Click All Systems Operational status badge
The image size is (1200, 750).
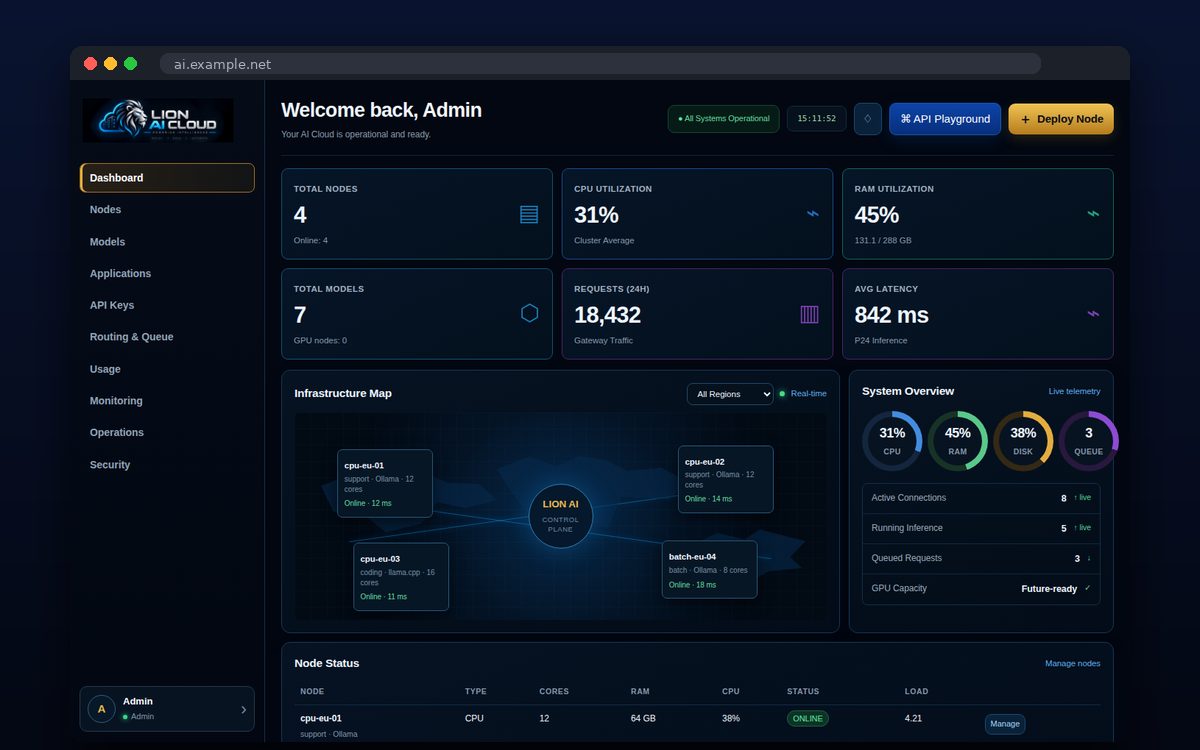pos(724,118)
